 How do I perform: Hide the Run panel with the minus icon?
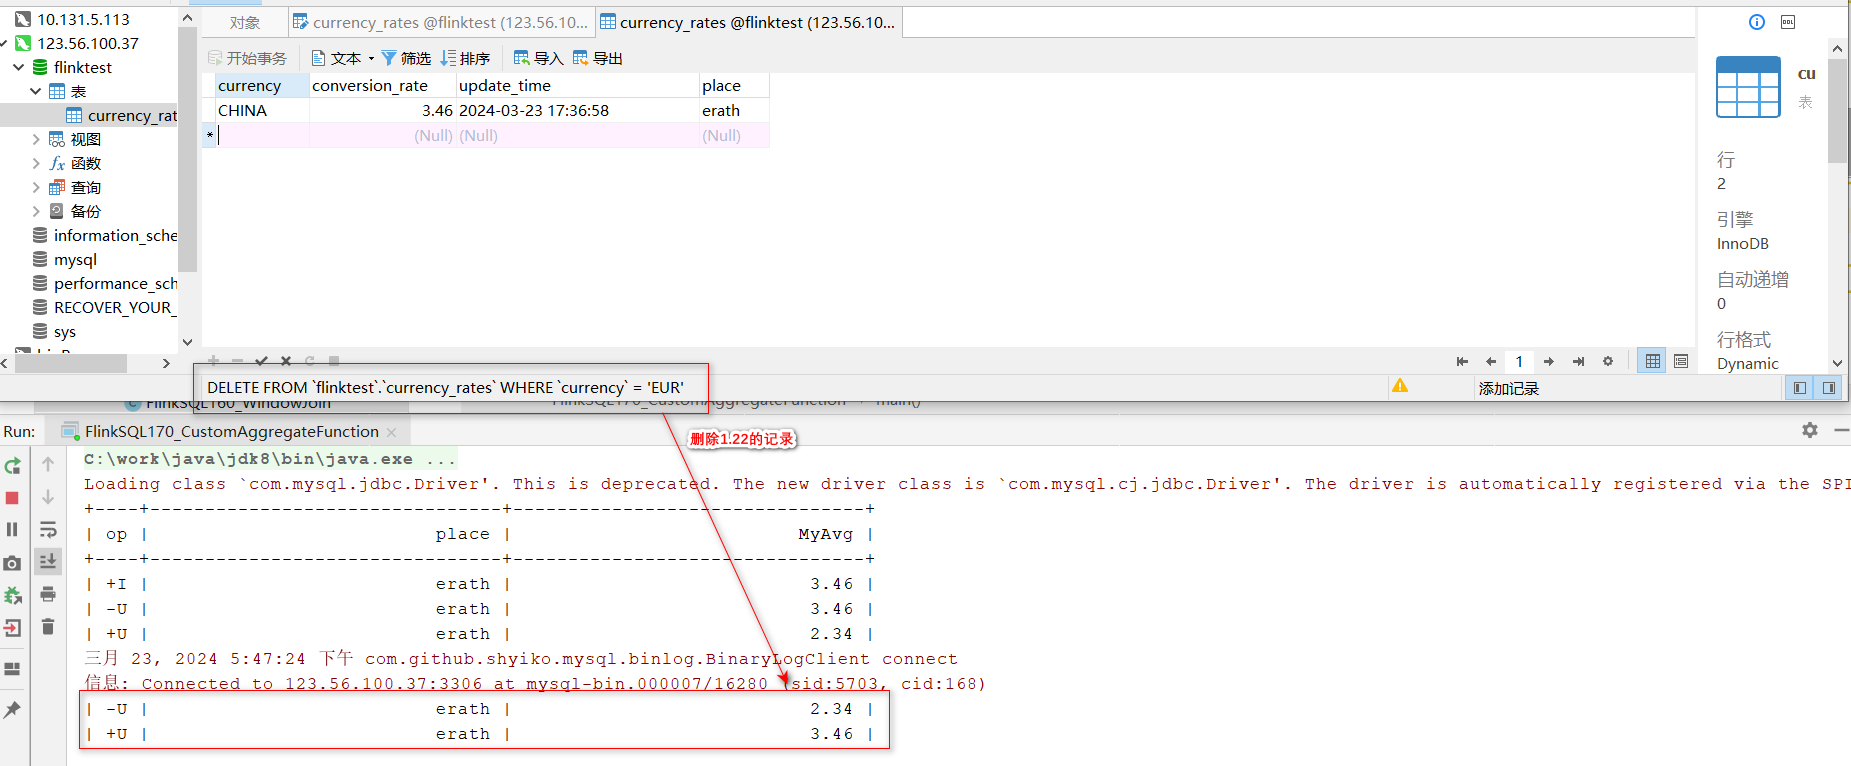(1842, 430)
